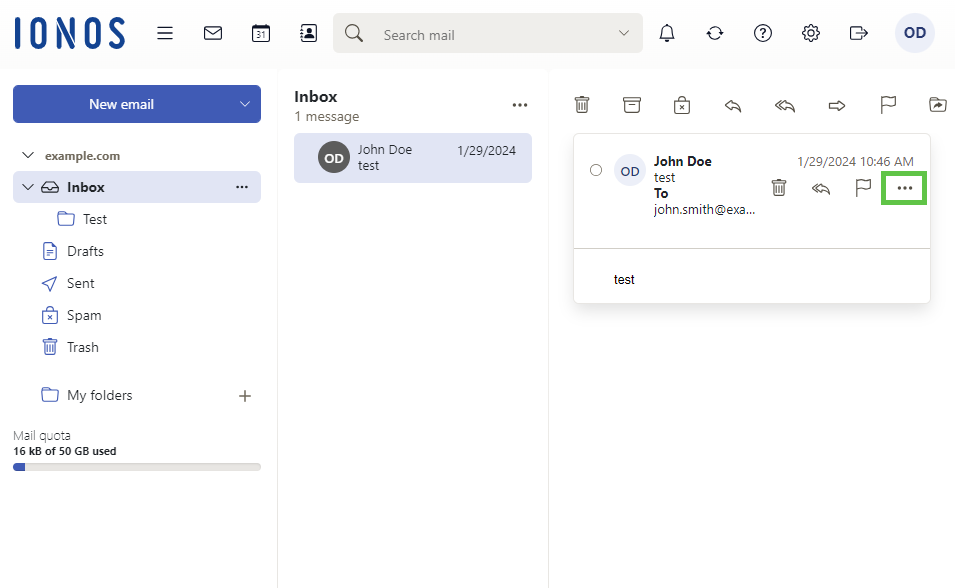Open the New email dropdown arrow
This screenshot has width=955, height=588.
tap(245, 104)
